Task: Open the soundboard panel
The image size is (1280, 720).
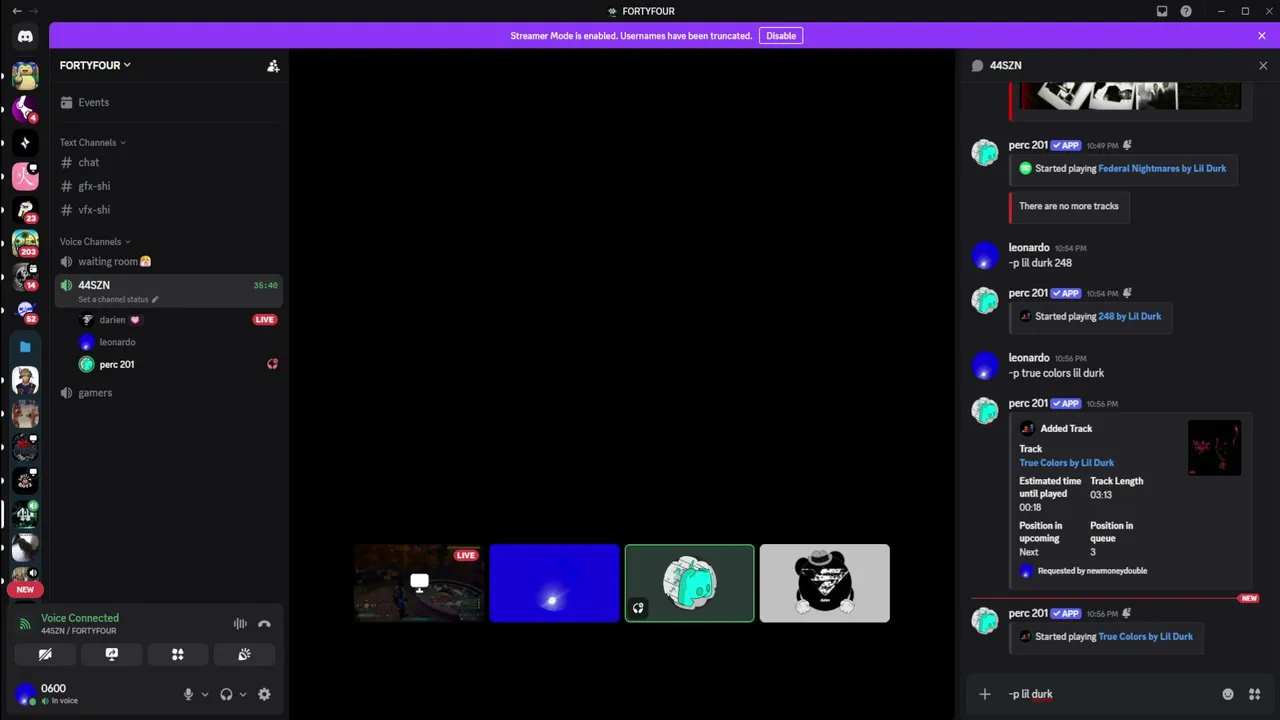Action: (x=244, y=654)
